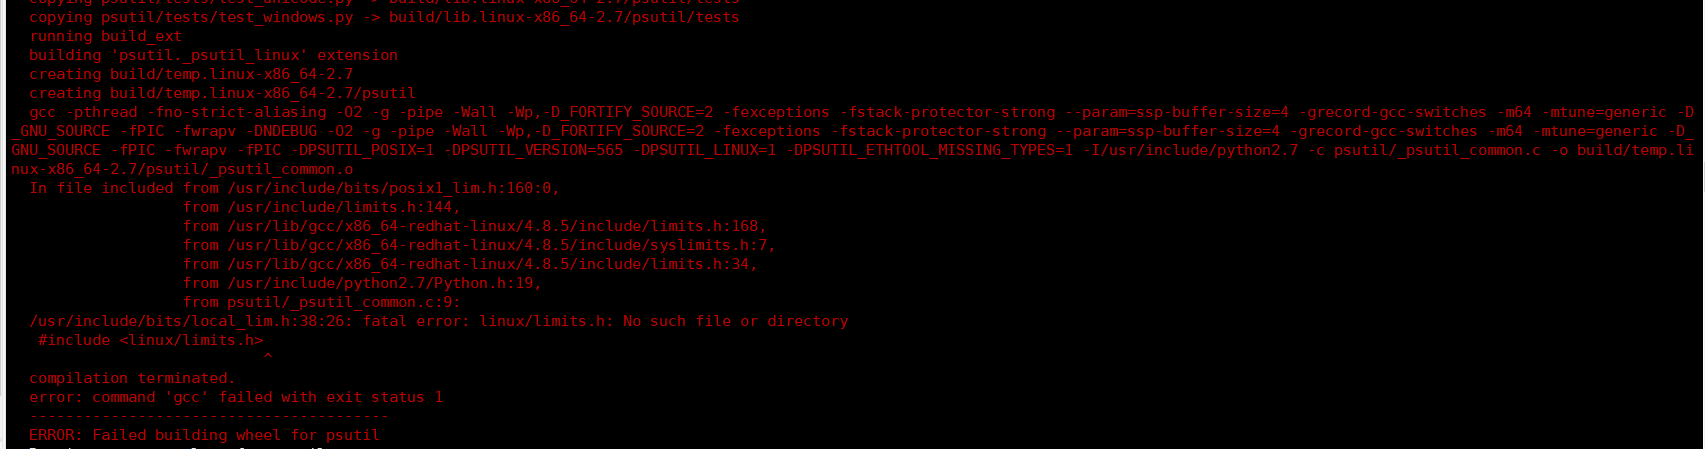Click the 'creating build/temp.linux-x86_64-2.7/psutil' line
This screenshot has height=449, width=1705.
pyautogui.click(x=222, y=93)
